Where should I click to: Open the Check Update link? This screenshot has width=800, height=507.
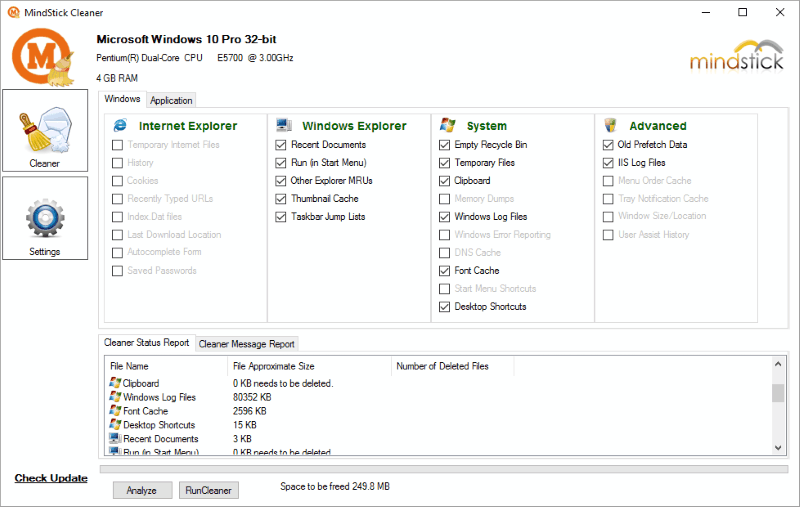point(51,478)
